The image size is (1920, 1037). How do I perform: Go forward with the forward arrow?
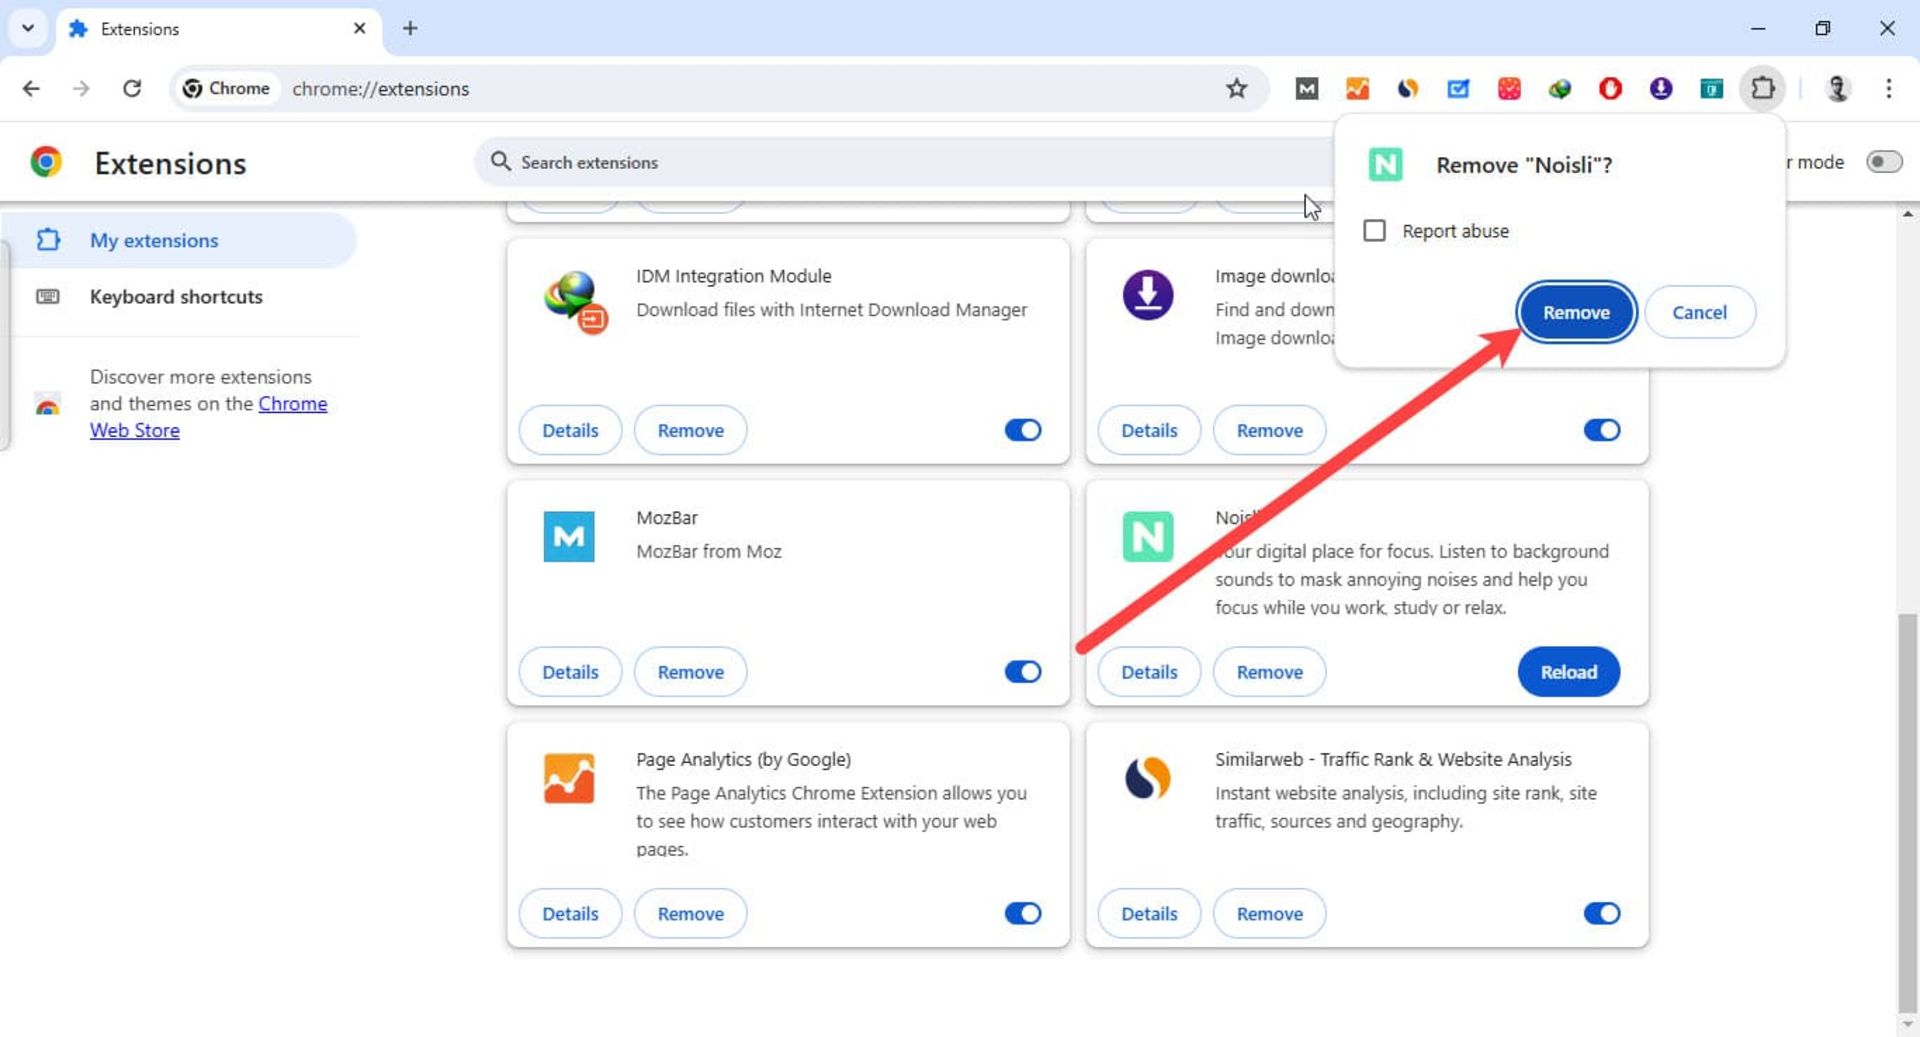(81, 88)
